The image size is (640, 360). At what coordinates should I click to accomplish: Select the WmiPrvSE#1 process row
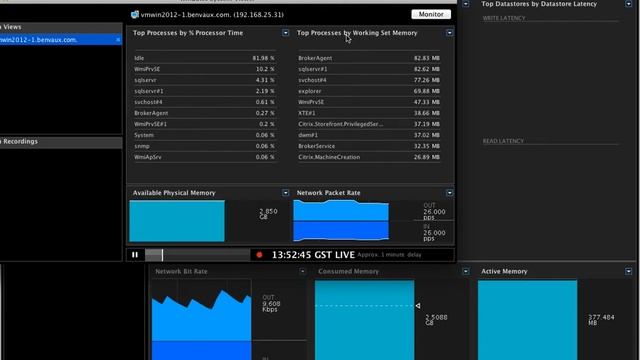[x=204, y=124]
